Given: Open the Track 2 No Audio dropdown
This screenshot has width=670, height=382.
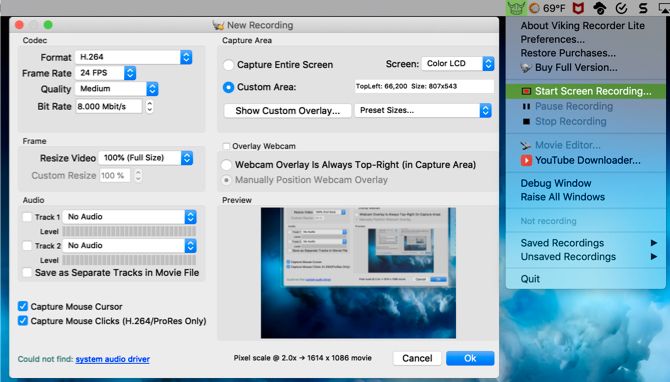Looking at the screenshot, I should coord(129,246).
